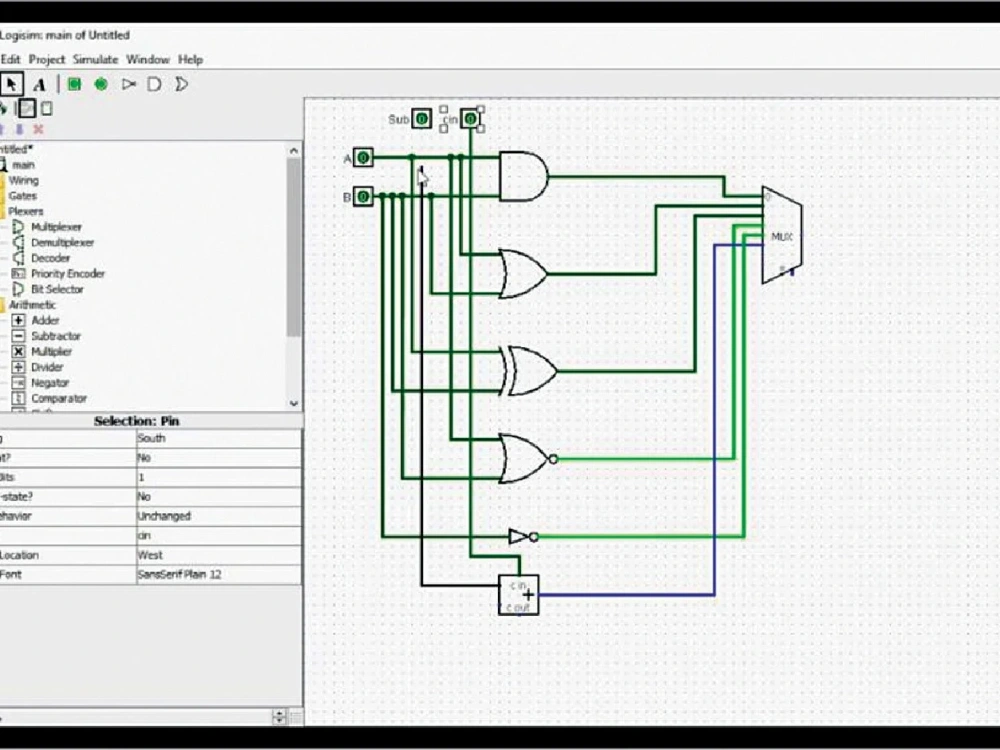Select the Subtractor component
The width and height of the screenshot is (1000, 750).
pyautogui.click(x=56, y=336)
